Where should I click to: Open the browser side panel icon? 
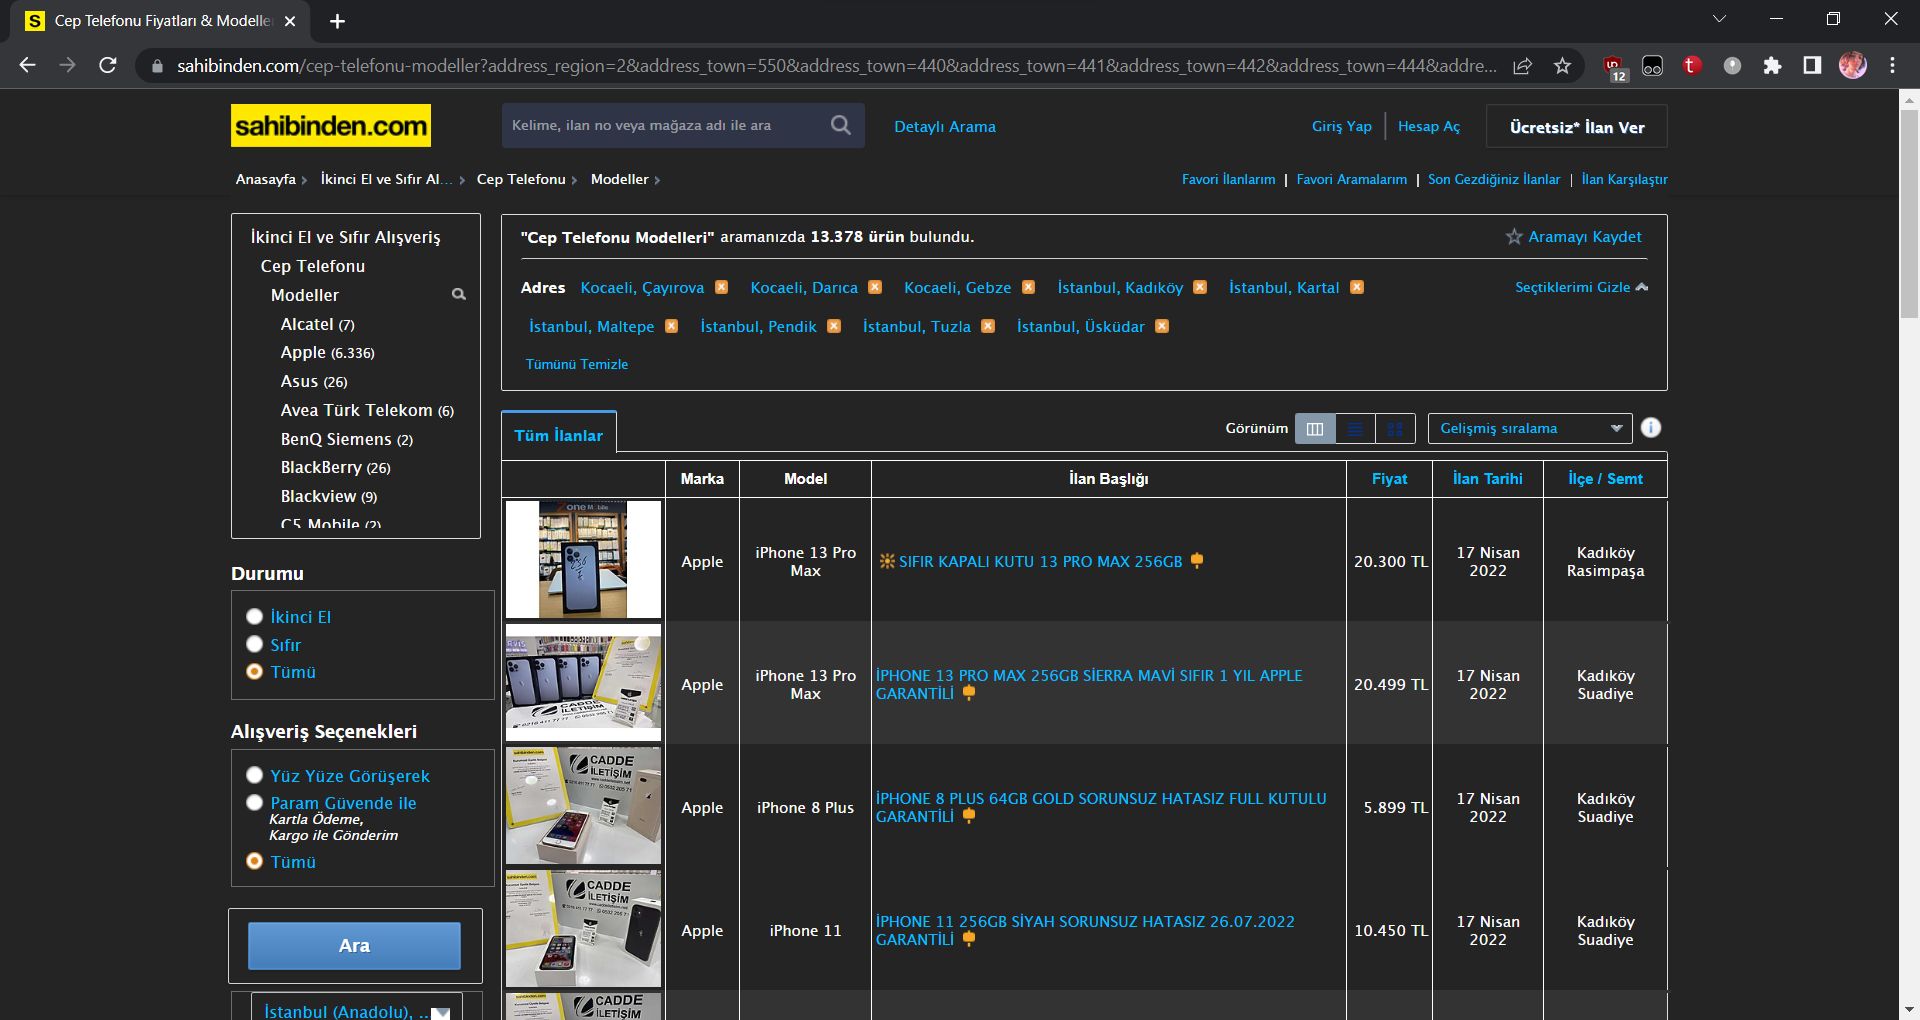coord(1812,66)
